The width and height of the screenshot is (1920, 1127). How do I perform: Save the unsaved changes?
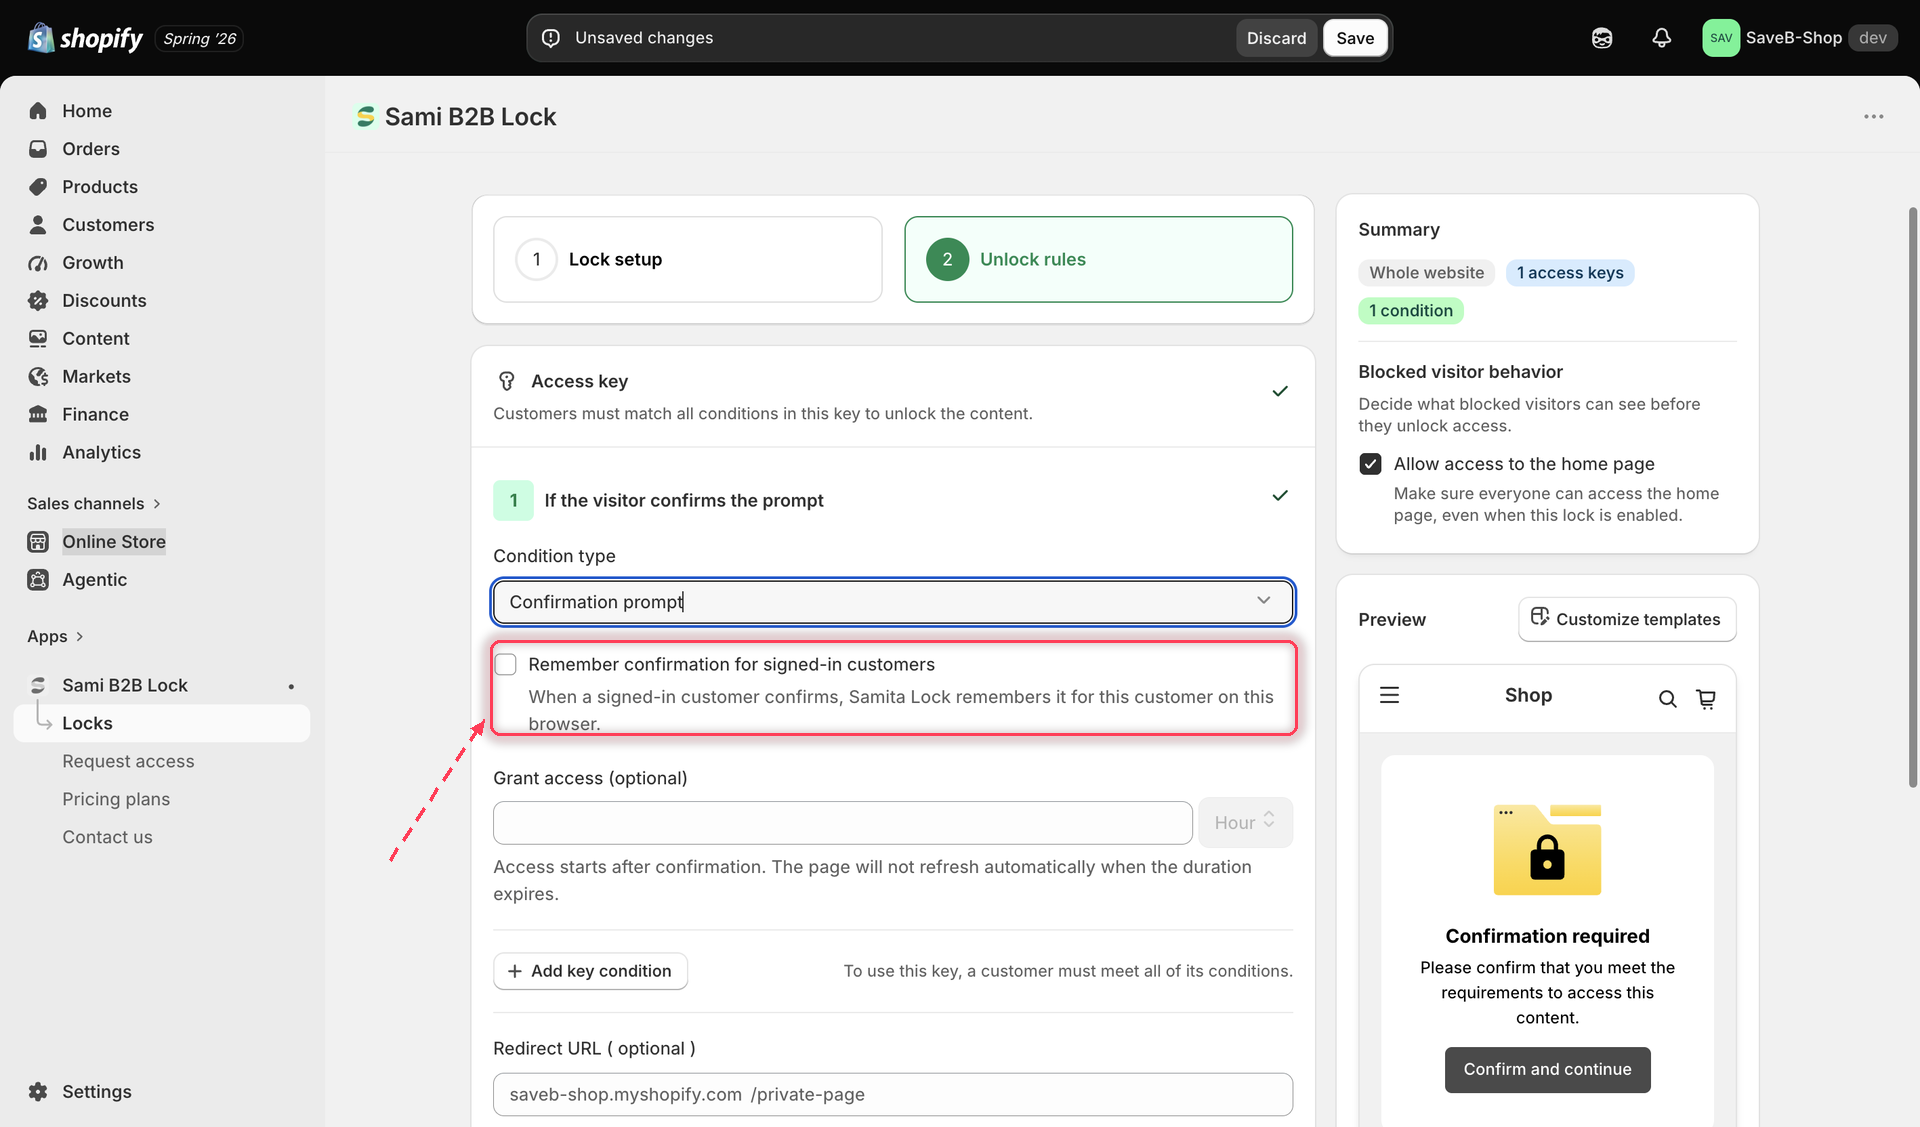(x=1355, y=38)
